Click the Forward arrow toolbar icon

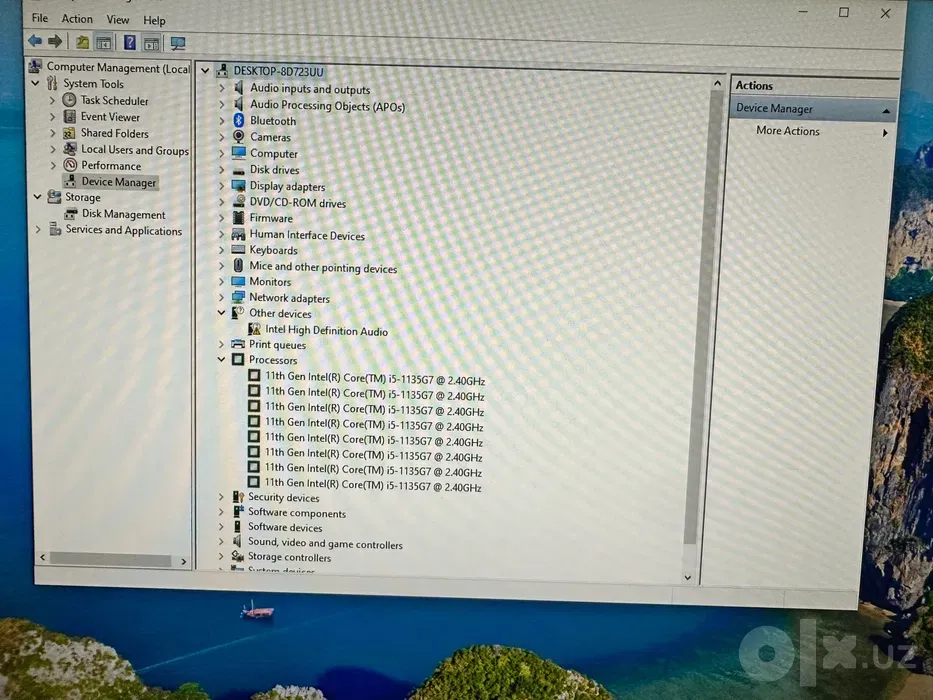tap(55, 41)
